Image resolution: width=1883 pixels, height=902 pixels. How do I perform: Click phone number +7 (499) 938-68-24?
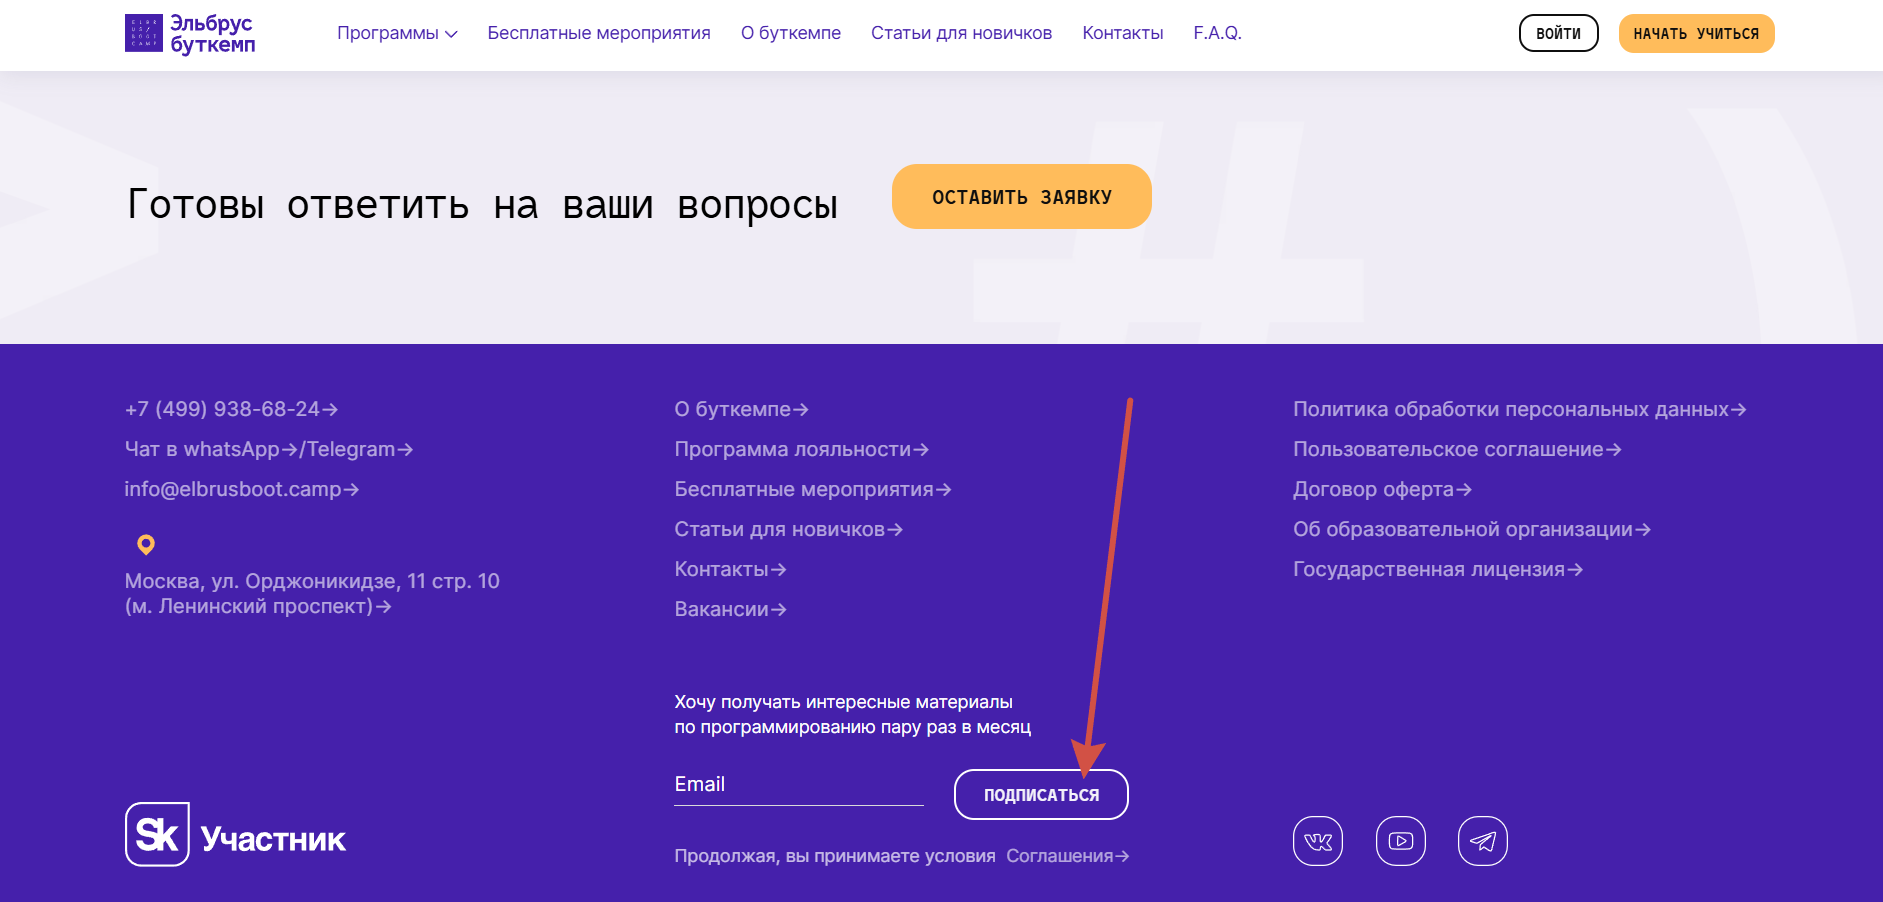click(x=231, y=409)
